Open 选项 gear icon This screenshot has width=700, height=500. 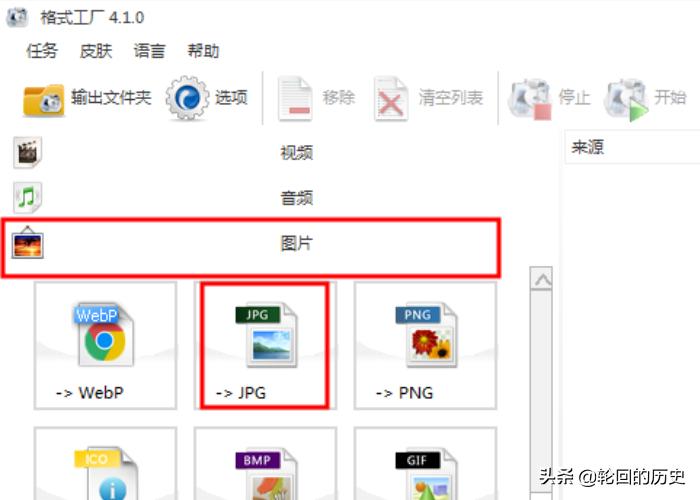[x=187, y=98]
